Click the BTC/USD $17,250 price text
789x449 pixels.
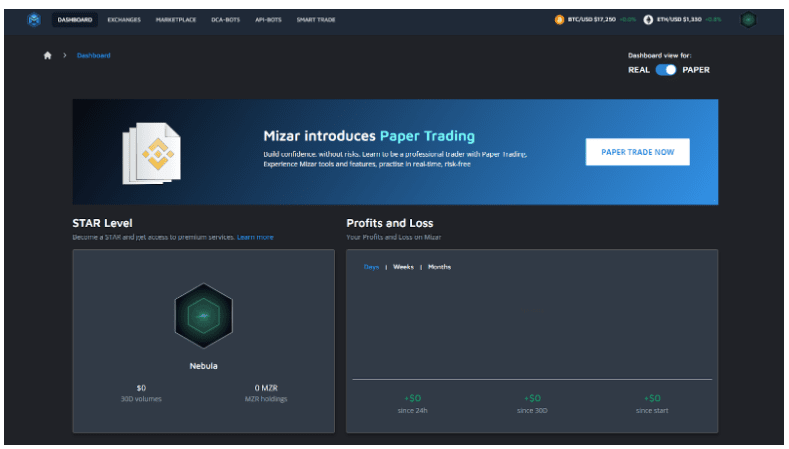pyautogui.click(x=592, y=20)
